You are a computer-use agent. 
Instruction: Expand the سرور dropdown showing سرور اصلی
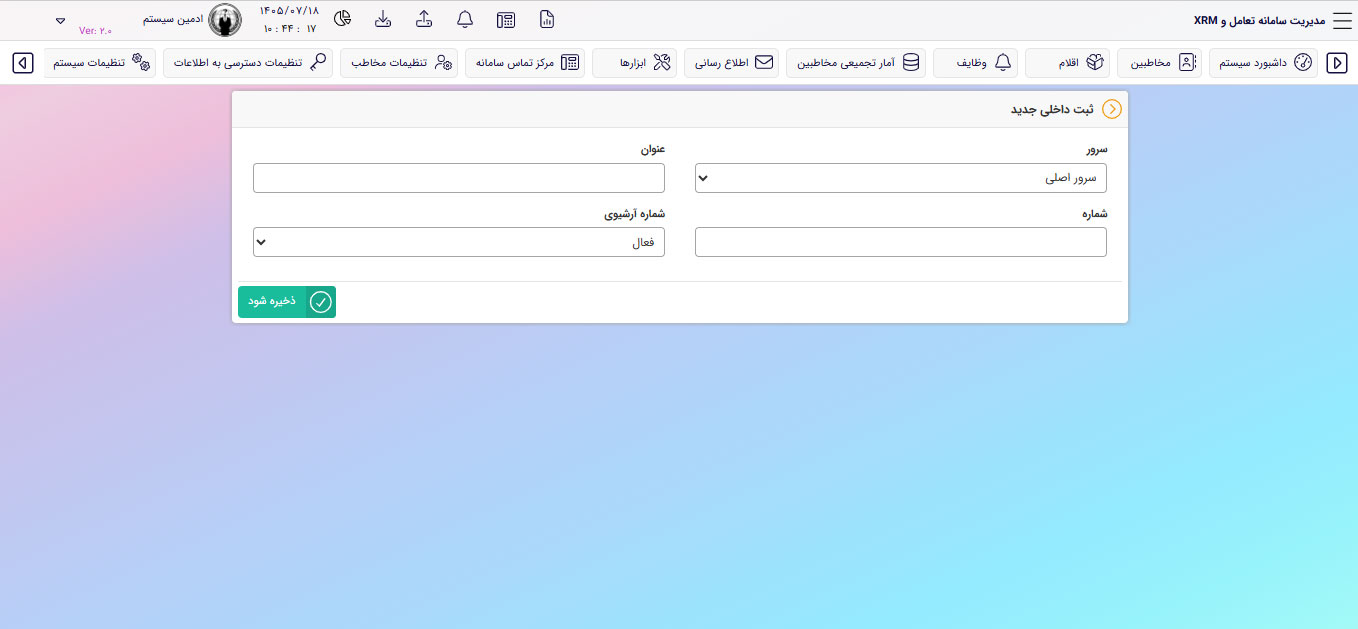point(901,178)
